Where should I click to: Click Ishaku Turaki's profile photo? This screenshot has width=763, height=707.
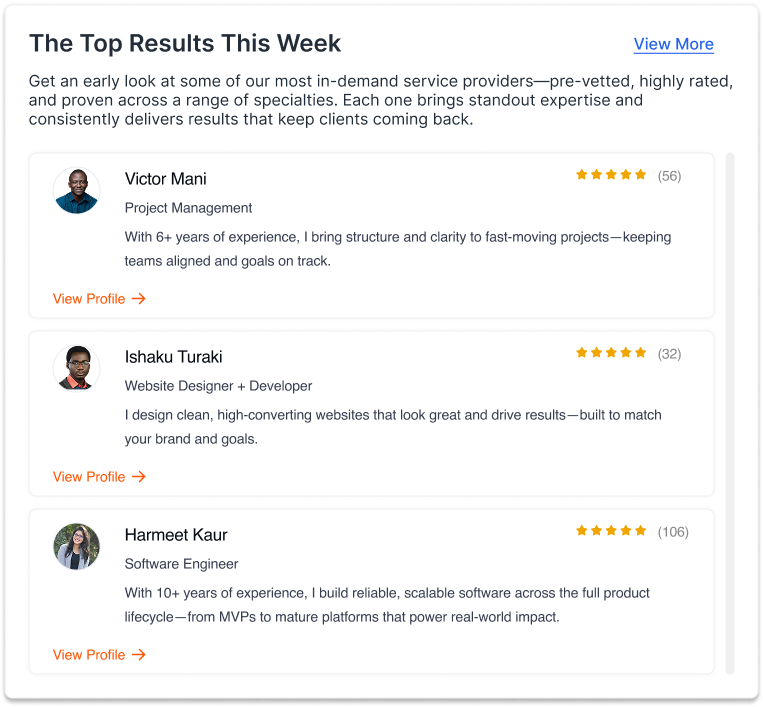point(77,368)
